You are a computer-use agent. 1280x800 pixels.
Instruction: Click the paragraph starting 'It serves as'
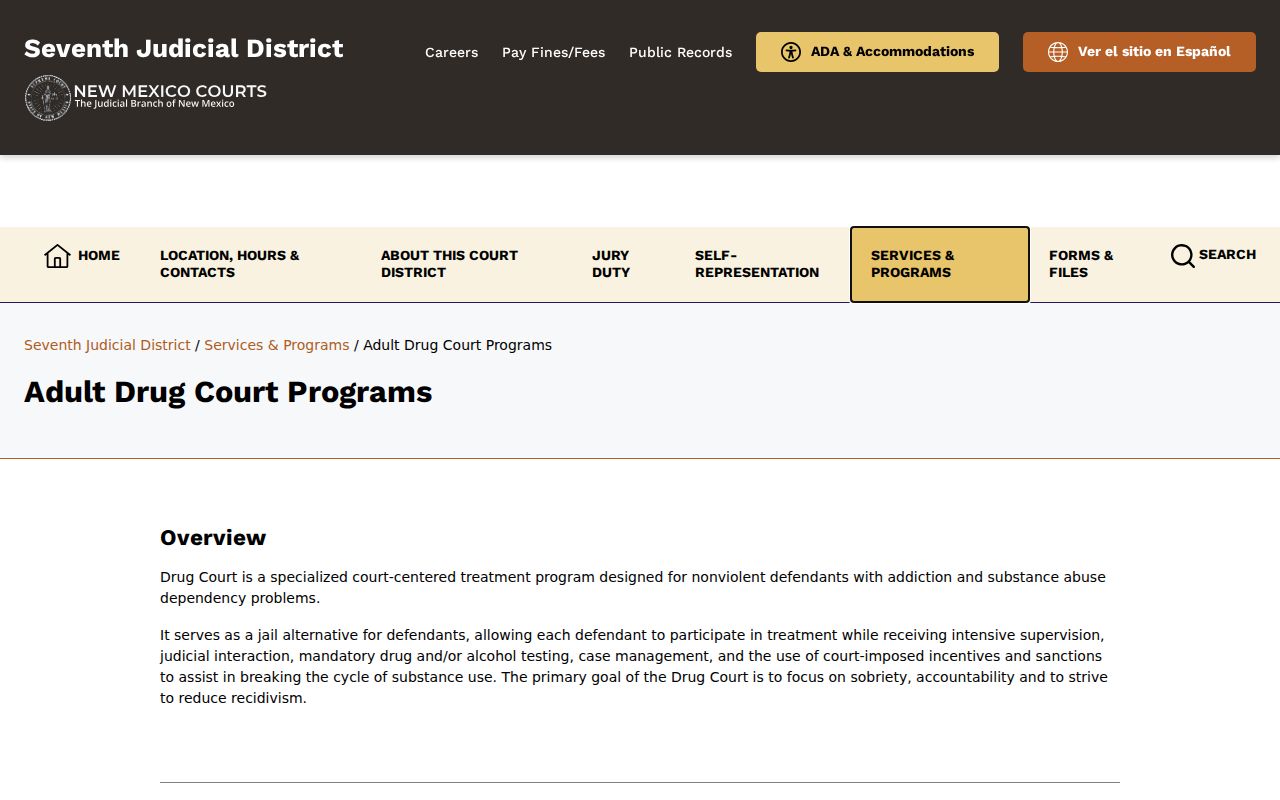(634, 667)
